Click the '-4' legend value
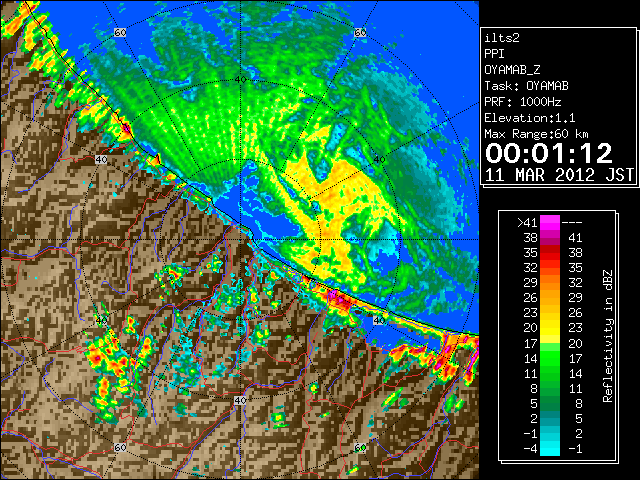 tap(530, 449)
